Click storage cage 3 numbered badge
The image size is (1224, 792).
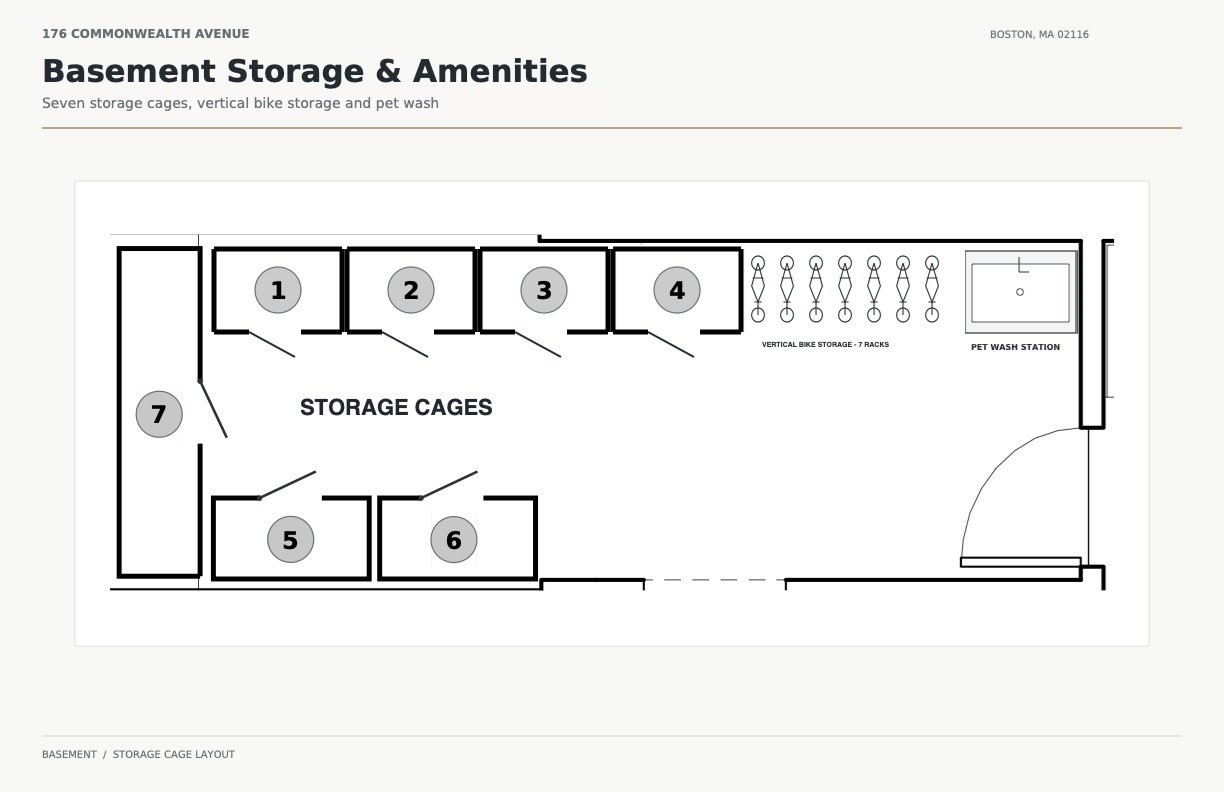pos(544,290)
